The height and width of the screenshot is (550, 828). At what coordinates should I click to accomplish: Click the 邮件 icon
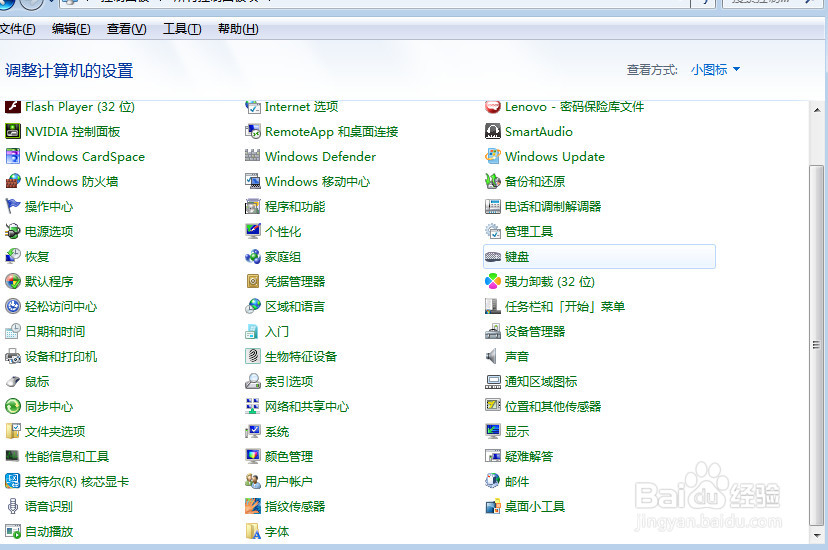coord(493,481)
